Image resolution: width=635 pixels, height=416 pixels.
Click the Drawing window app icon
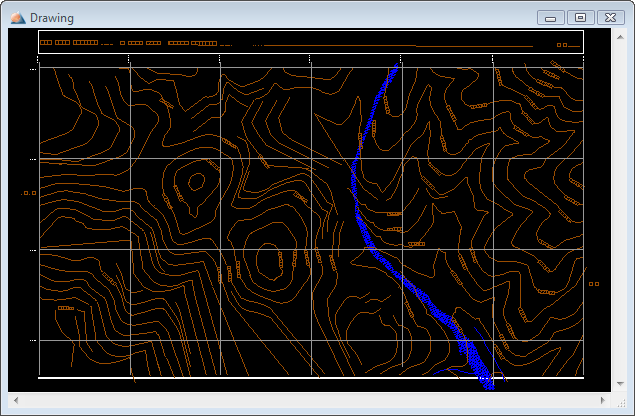tap(18, 18)
